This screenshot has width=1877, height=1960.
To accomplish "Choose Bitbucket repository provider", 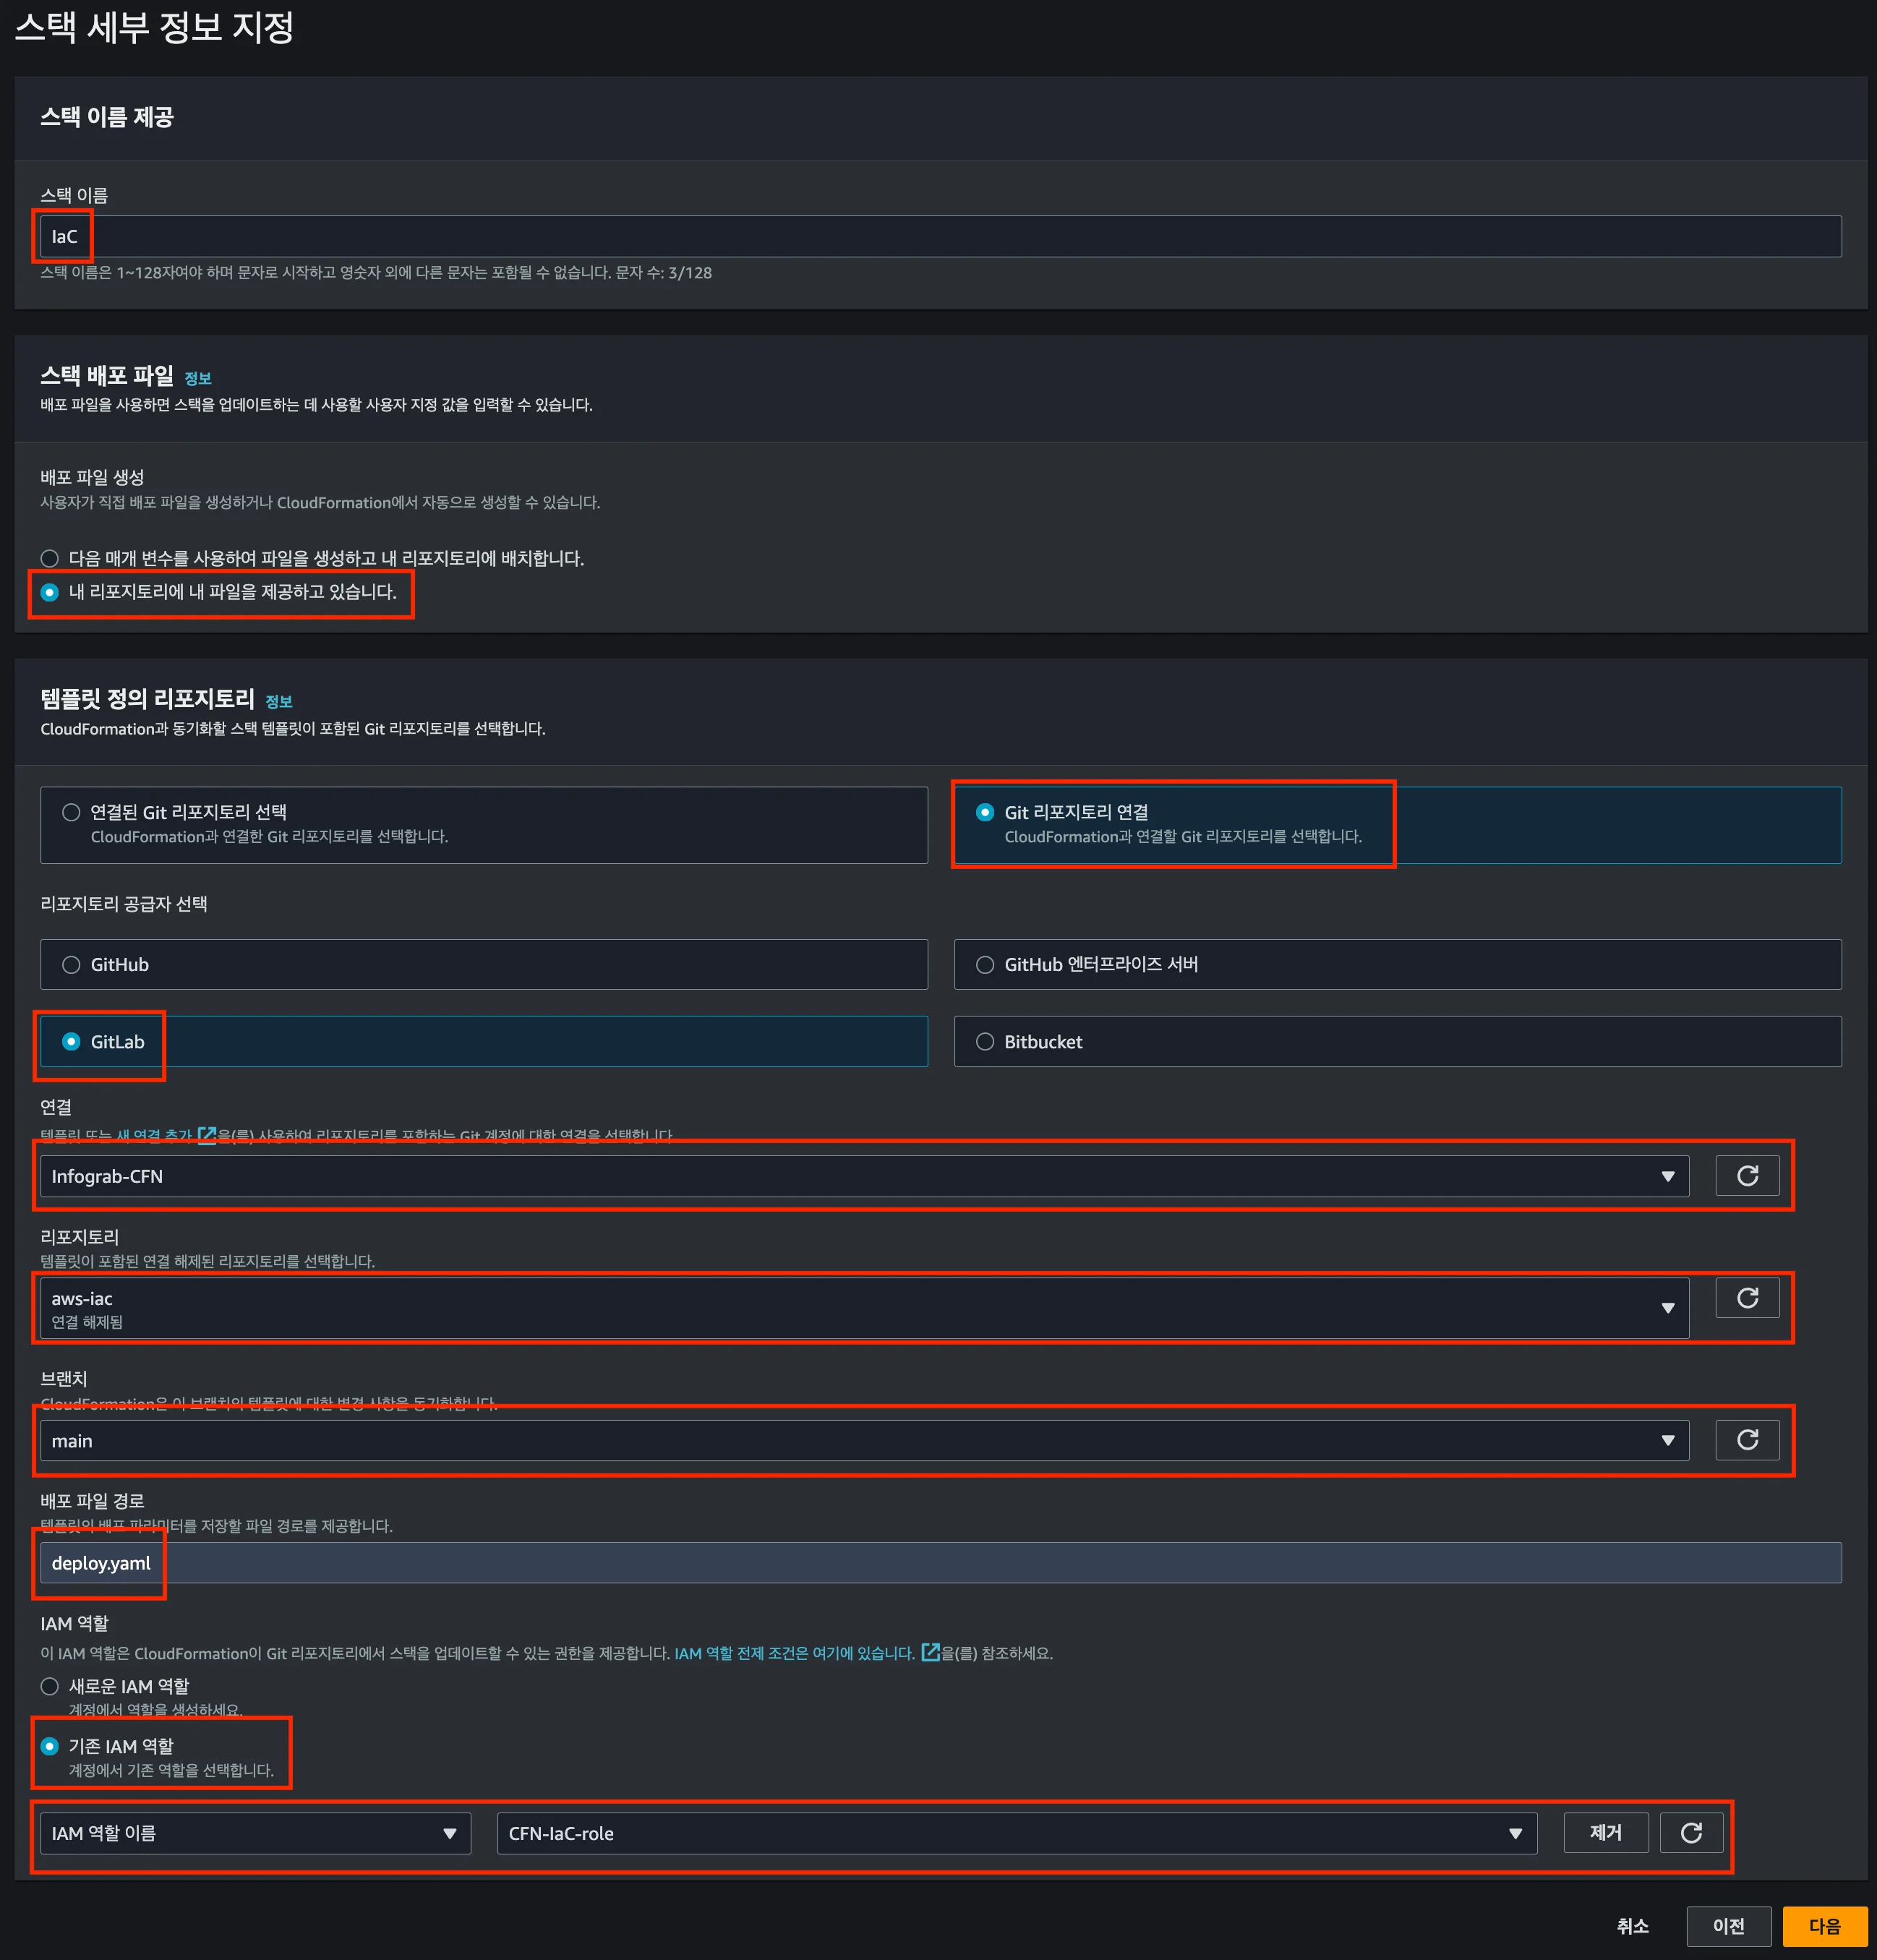I will (x=984, y=1041).
